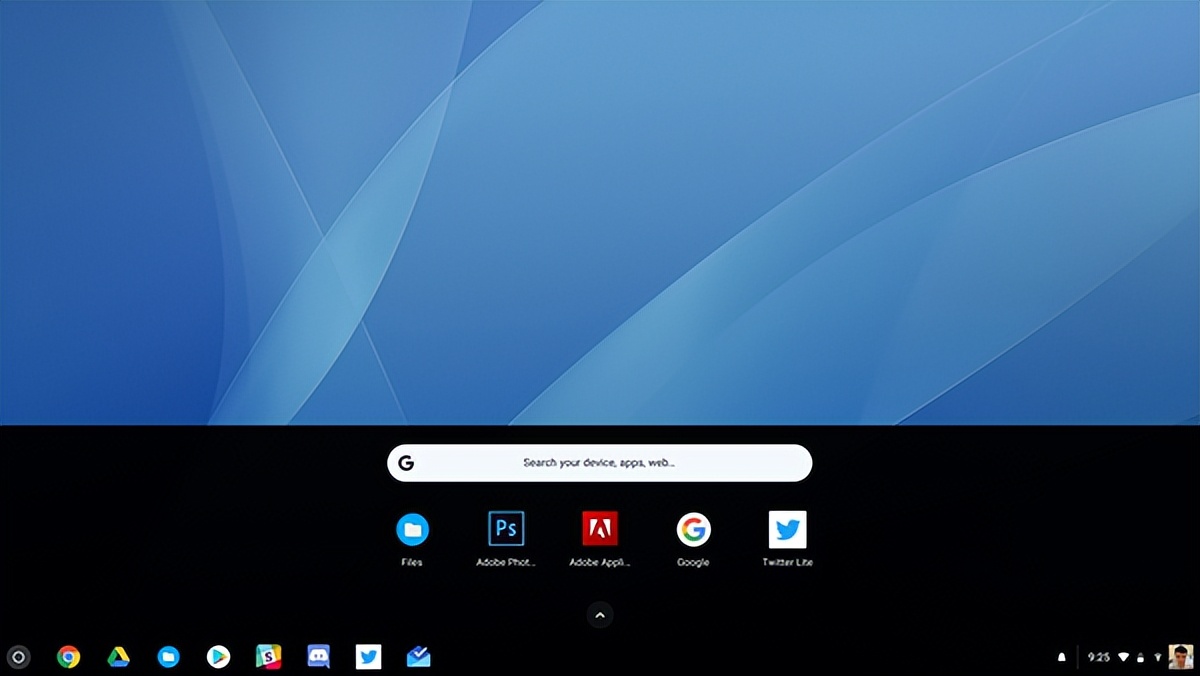Open the account menu via the profile picture
Screen dimensions: 1200x676
pos(1180,657)
